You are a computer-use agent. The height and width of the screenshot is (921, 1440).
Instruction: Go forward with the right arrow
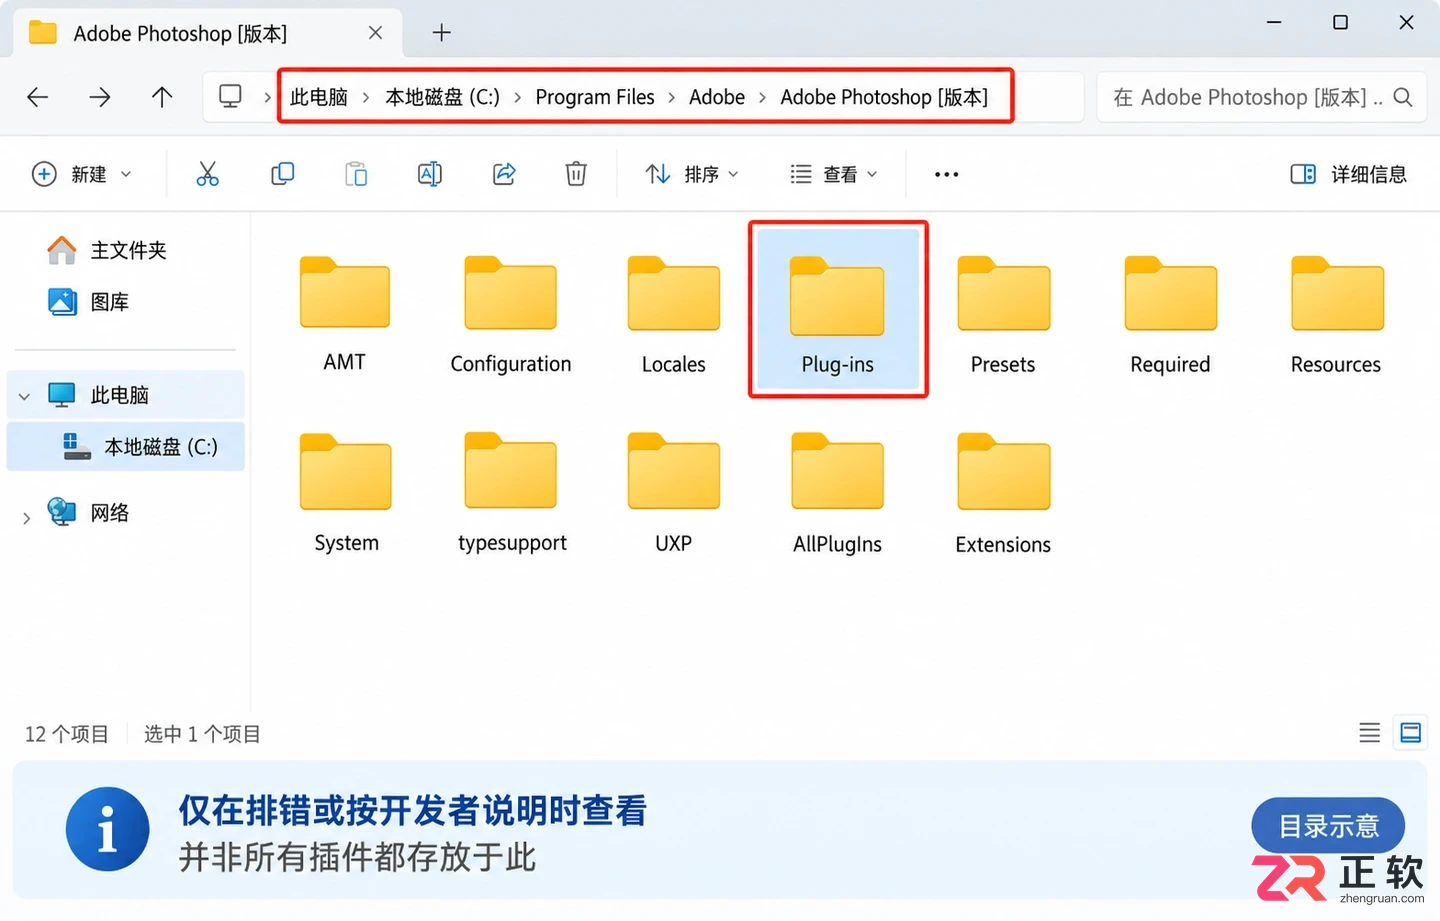(x=100, y=97)
